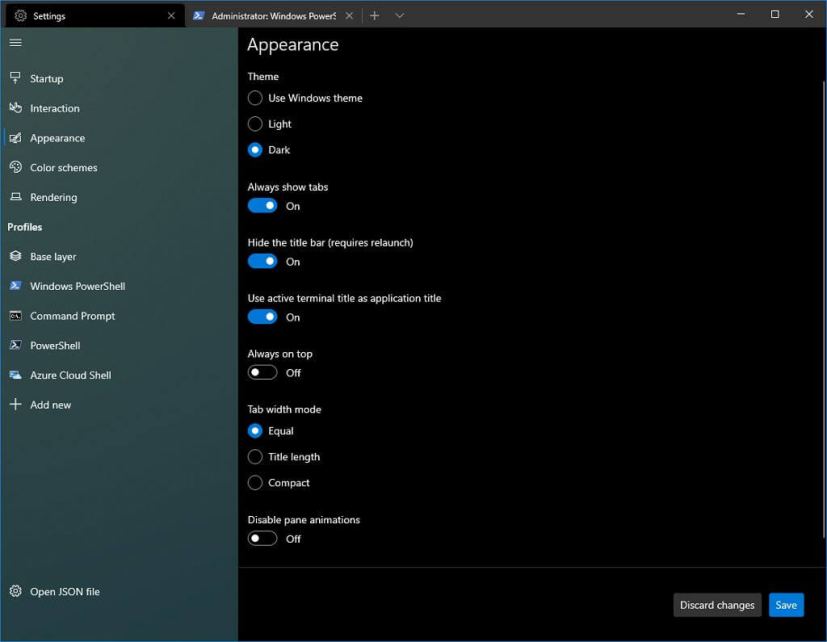The height and width of the screenshot is (642, 827).
Task: Select Compact tab width mode
Action: click(x=278, y=483)
